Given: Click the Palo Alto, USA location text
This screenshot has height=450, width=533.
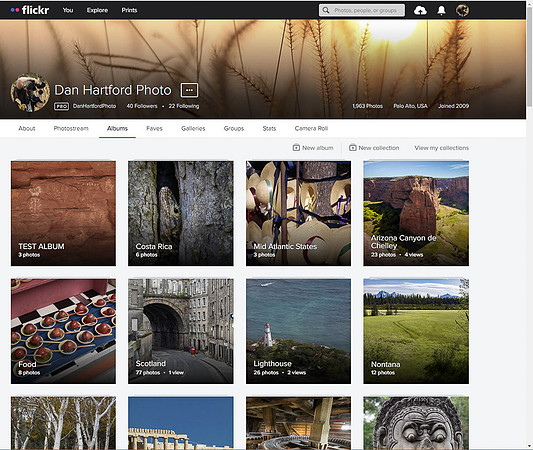Looking at the screenshot, I should click(x=410, y=106).
